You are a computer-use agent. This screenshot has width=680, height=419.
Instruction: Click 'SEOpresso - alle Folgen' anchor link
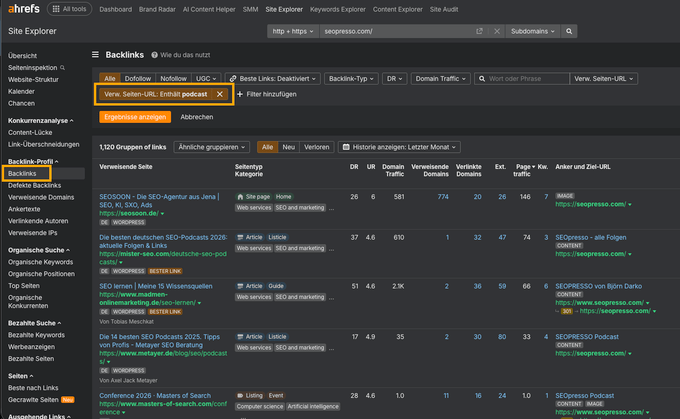tap(591, 238)
